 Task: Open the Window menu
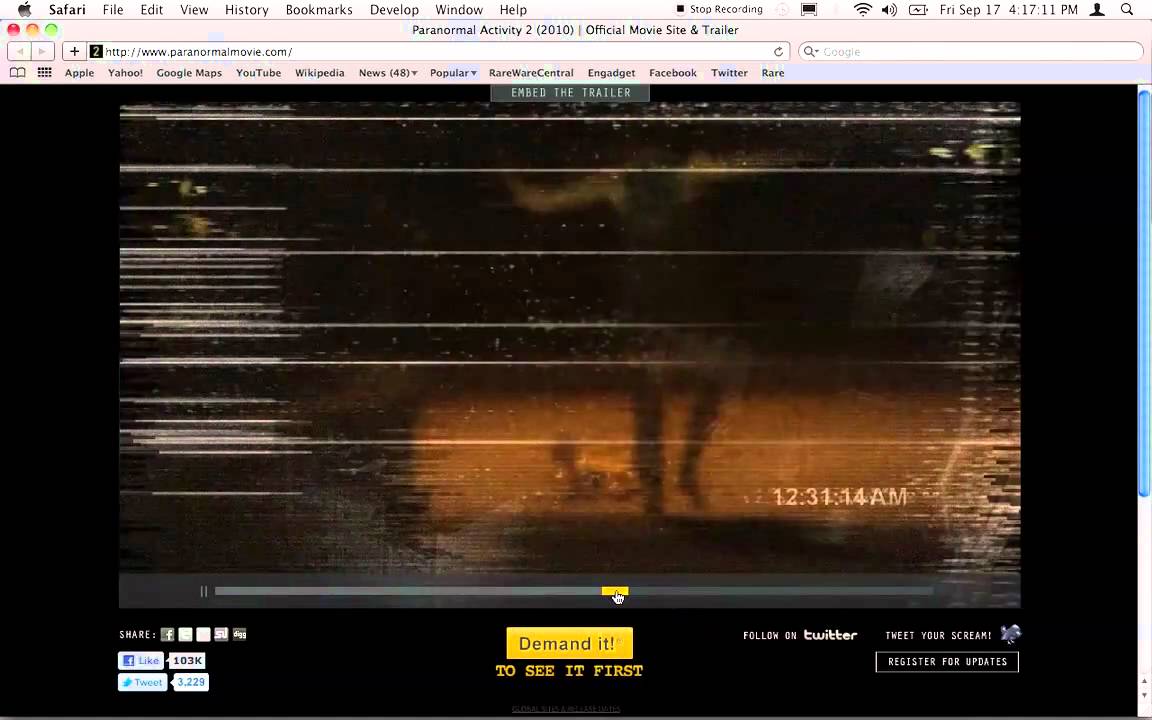[459, 10]
